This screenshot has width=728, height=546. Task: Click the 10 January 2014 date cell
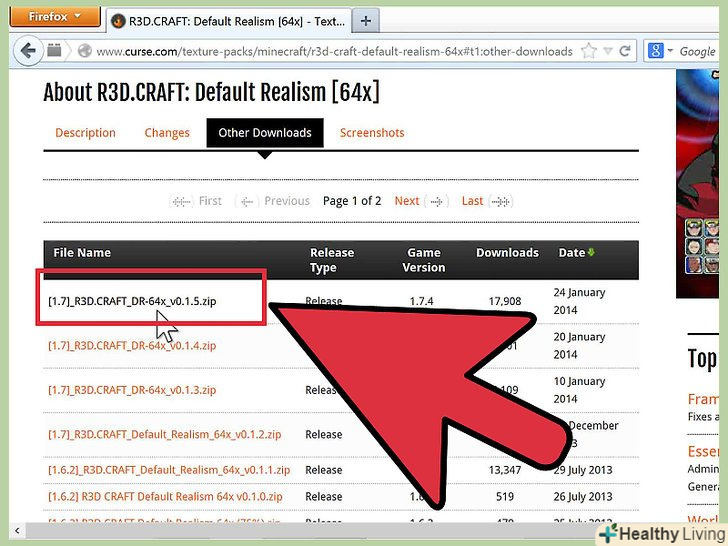tap(579, 390)
